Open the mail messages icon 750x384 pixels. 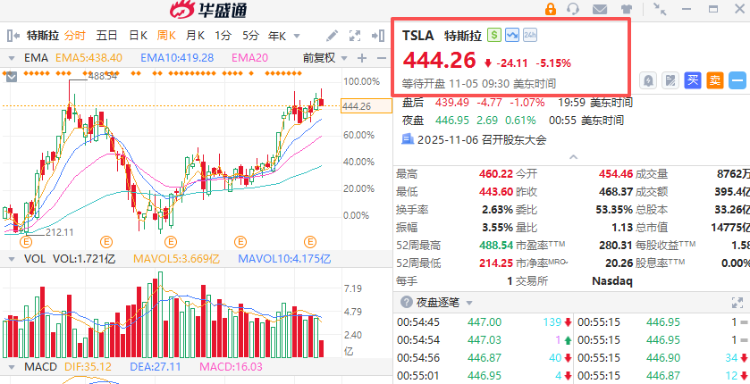600,9
